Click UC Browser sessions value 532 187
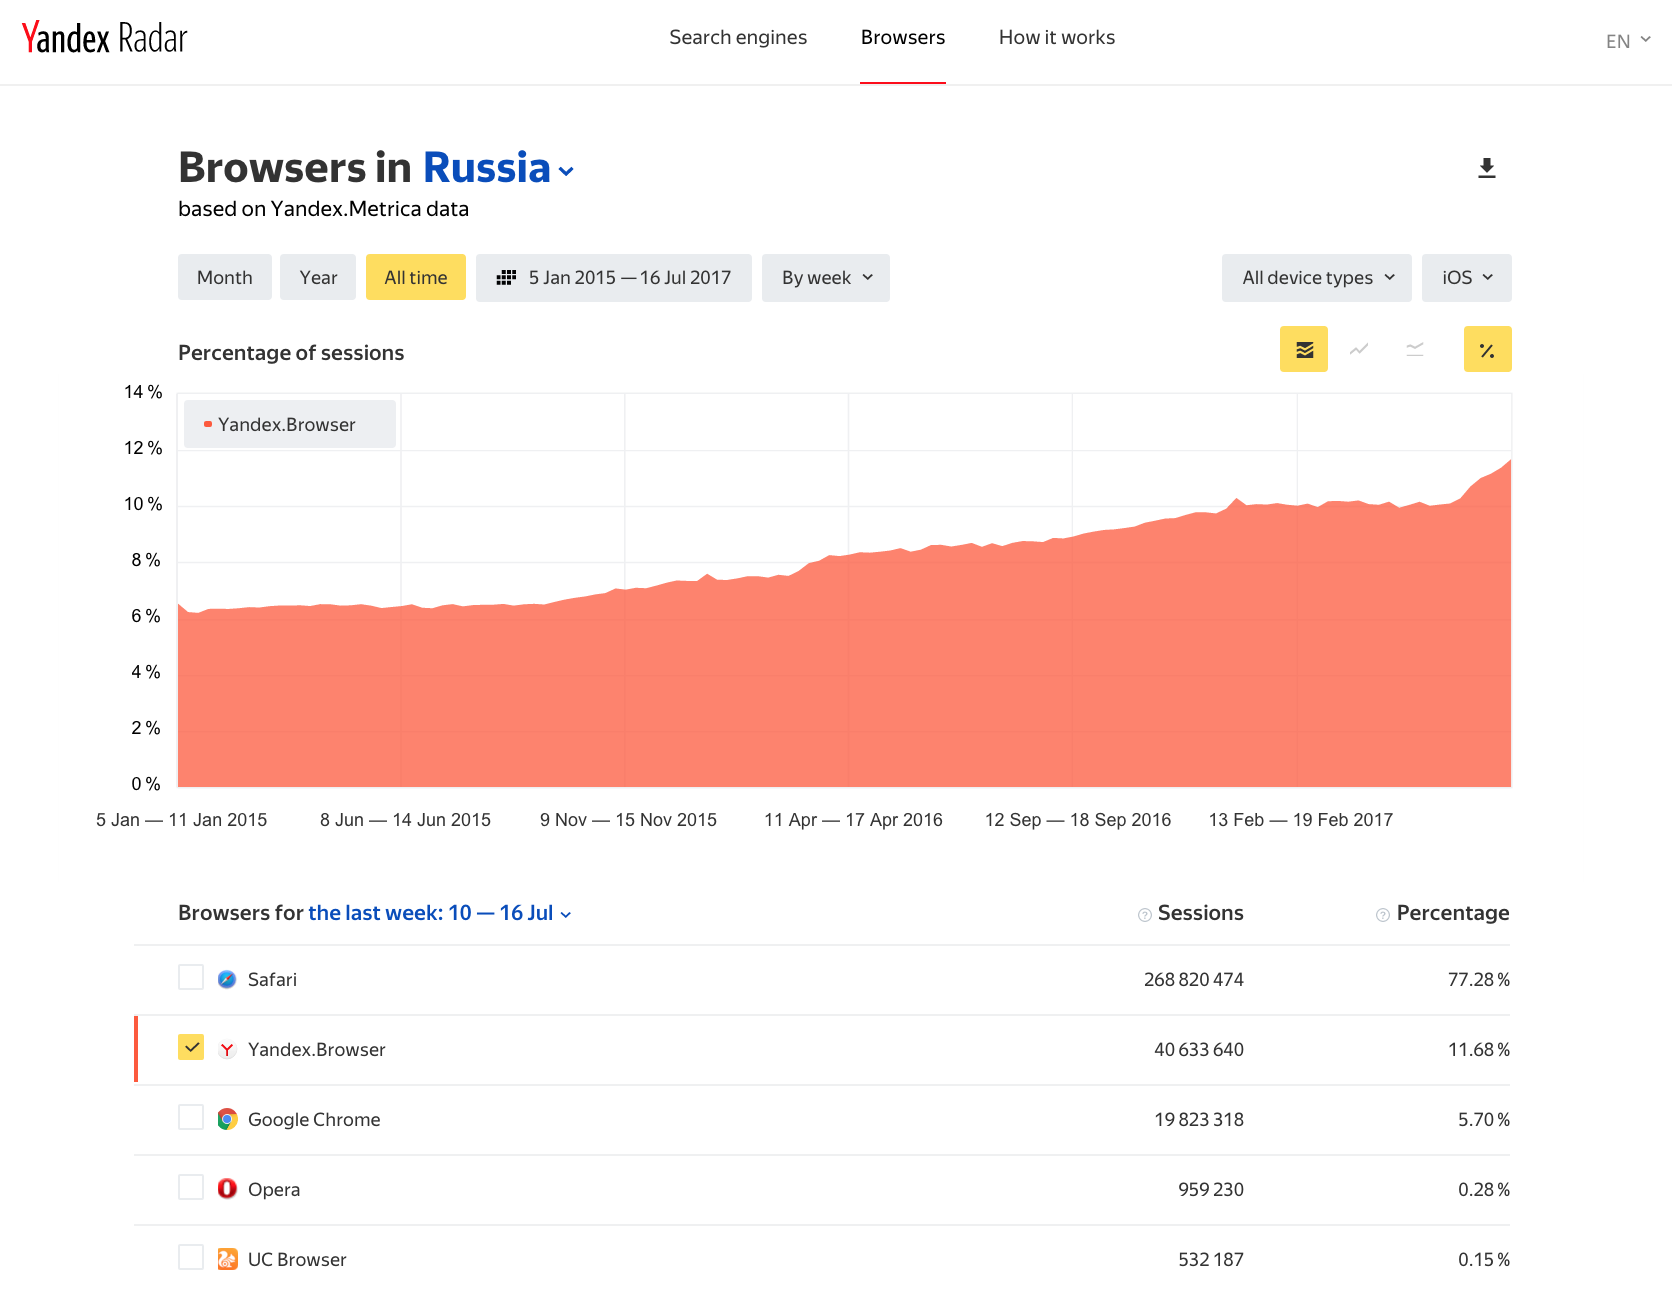 [x=1211, y=1260]
